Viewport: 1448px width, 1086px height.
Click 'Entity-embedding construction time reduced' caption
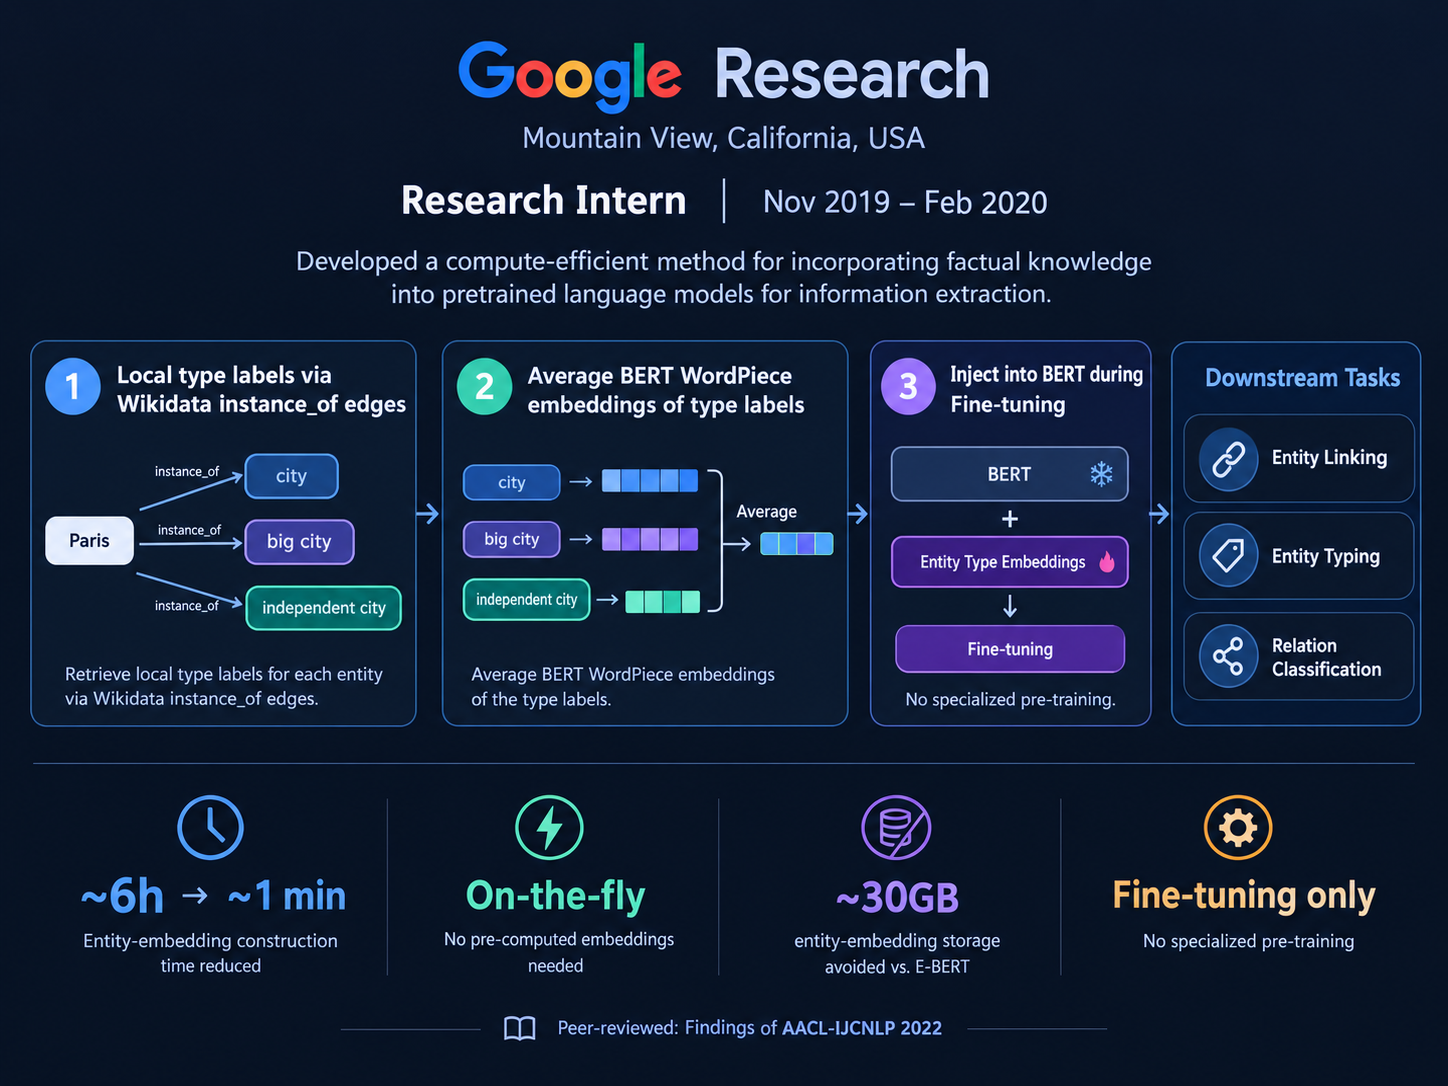coord(210,953)
